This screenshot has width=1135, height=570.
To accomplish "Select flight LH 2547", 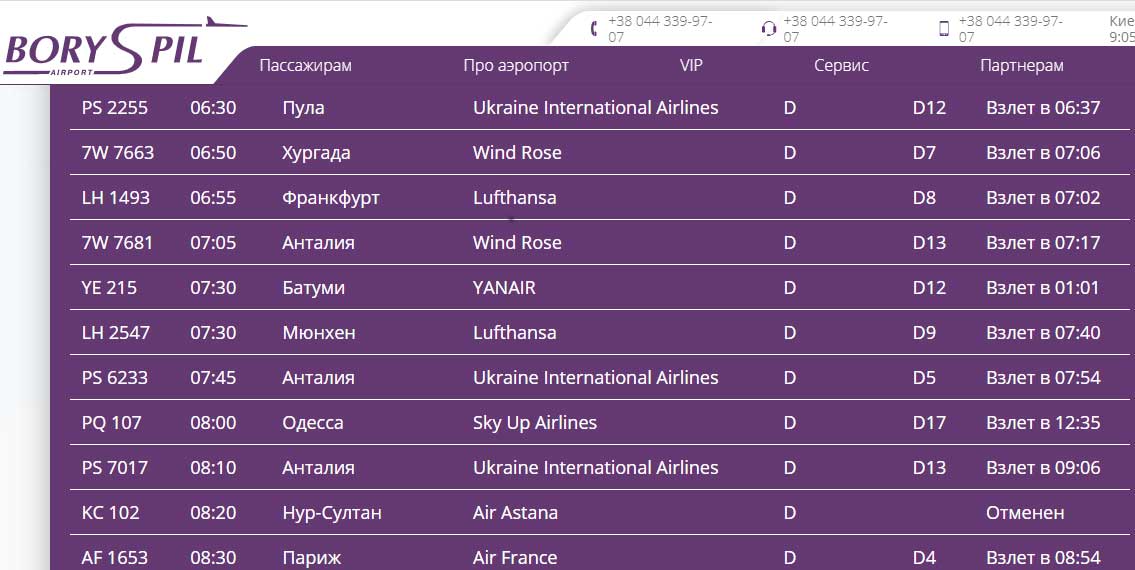I will coord(116,332).
